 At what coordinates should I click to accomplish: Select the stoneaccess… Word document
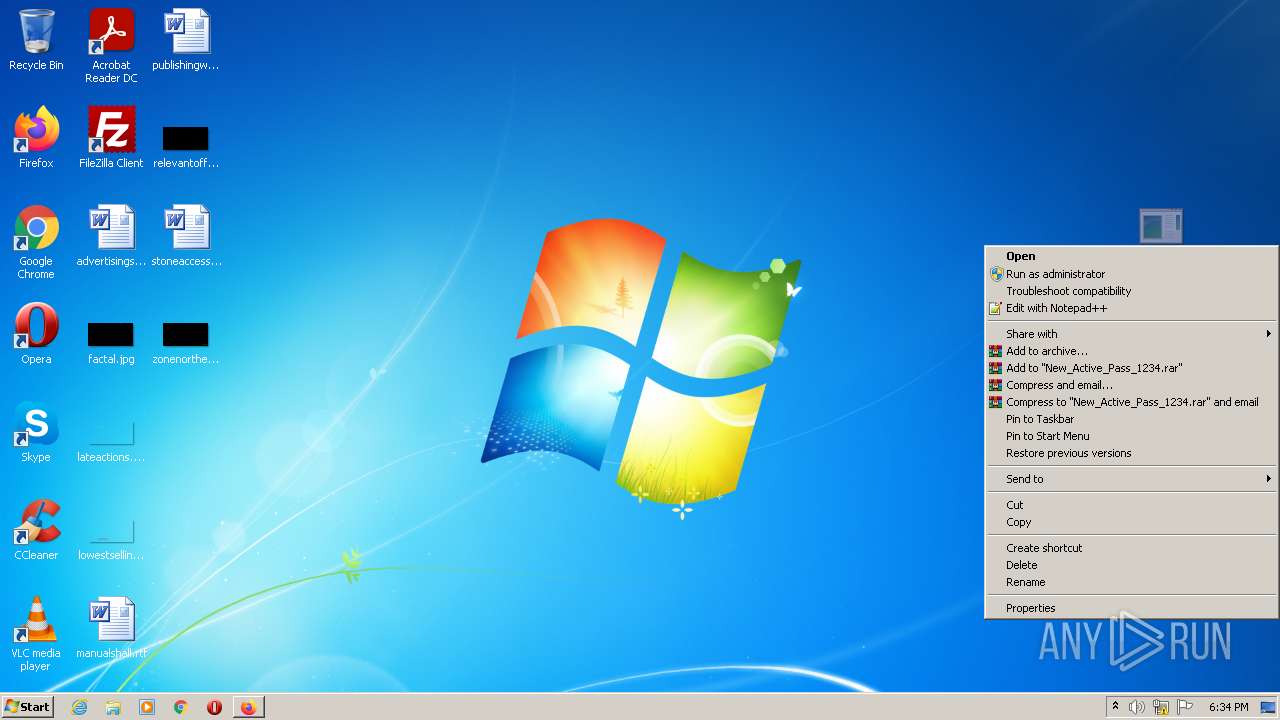pos(186,236)
